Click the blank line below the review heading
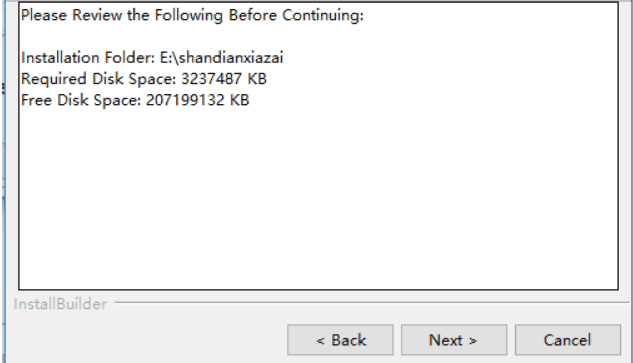Viewport: 633px width, 363px height. pos(318,36)
